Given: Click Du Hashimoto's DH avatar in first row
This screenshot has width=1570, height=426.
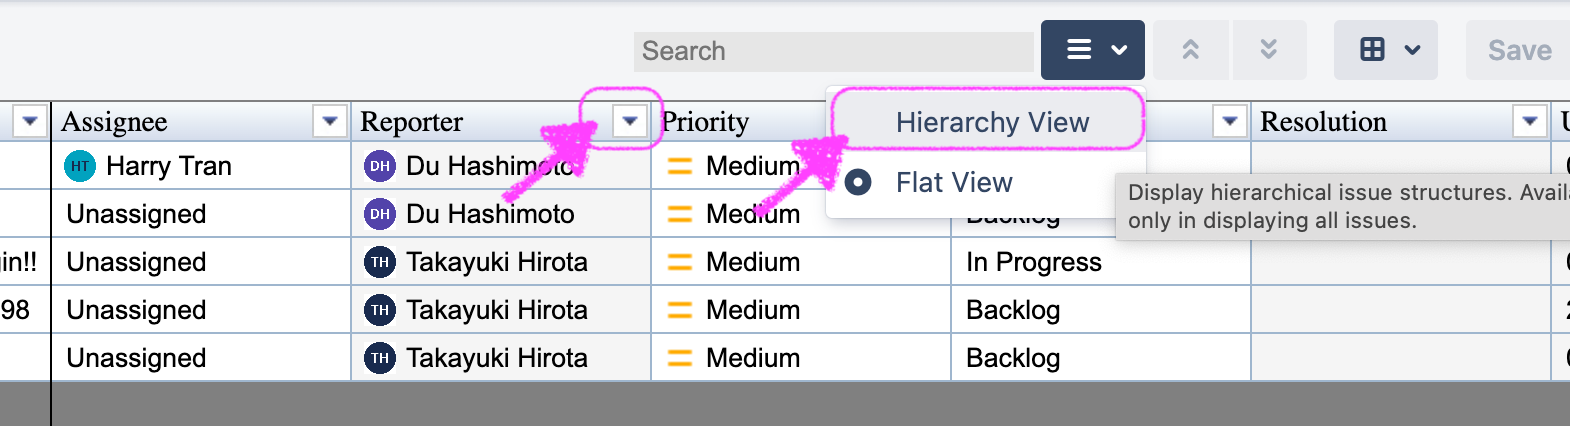Looking at the screenshot, I should coord(380,166).
